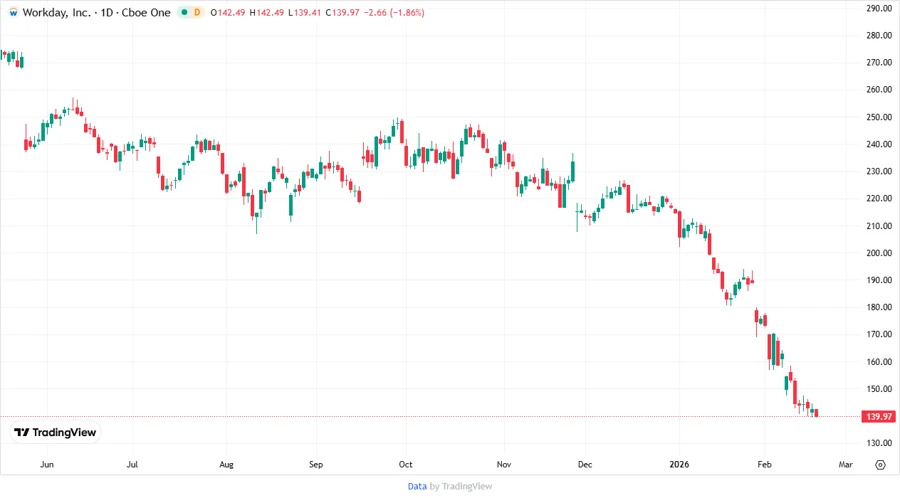
Task: Click the −2.66 (−1.86%) change value
Action: [x=394, y=13]
